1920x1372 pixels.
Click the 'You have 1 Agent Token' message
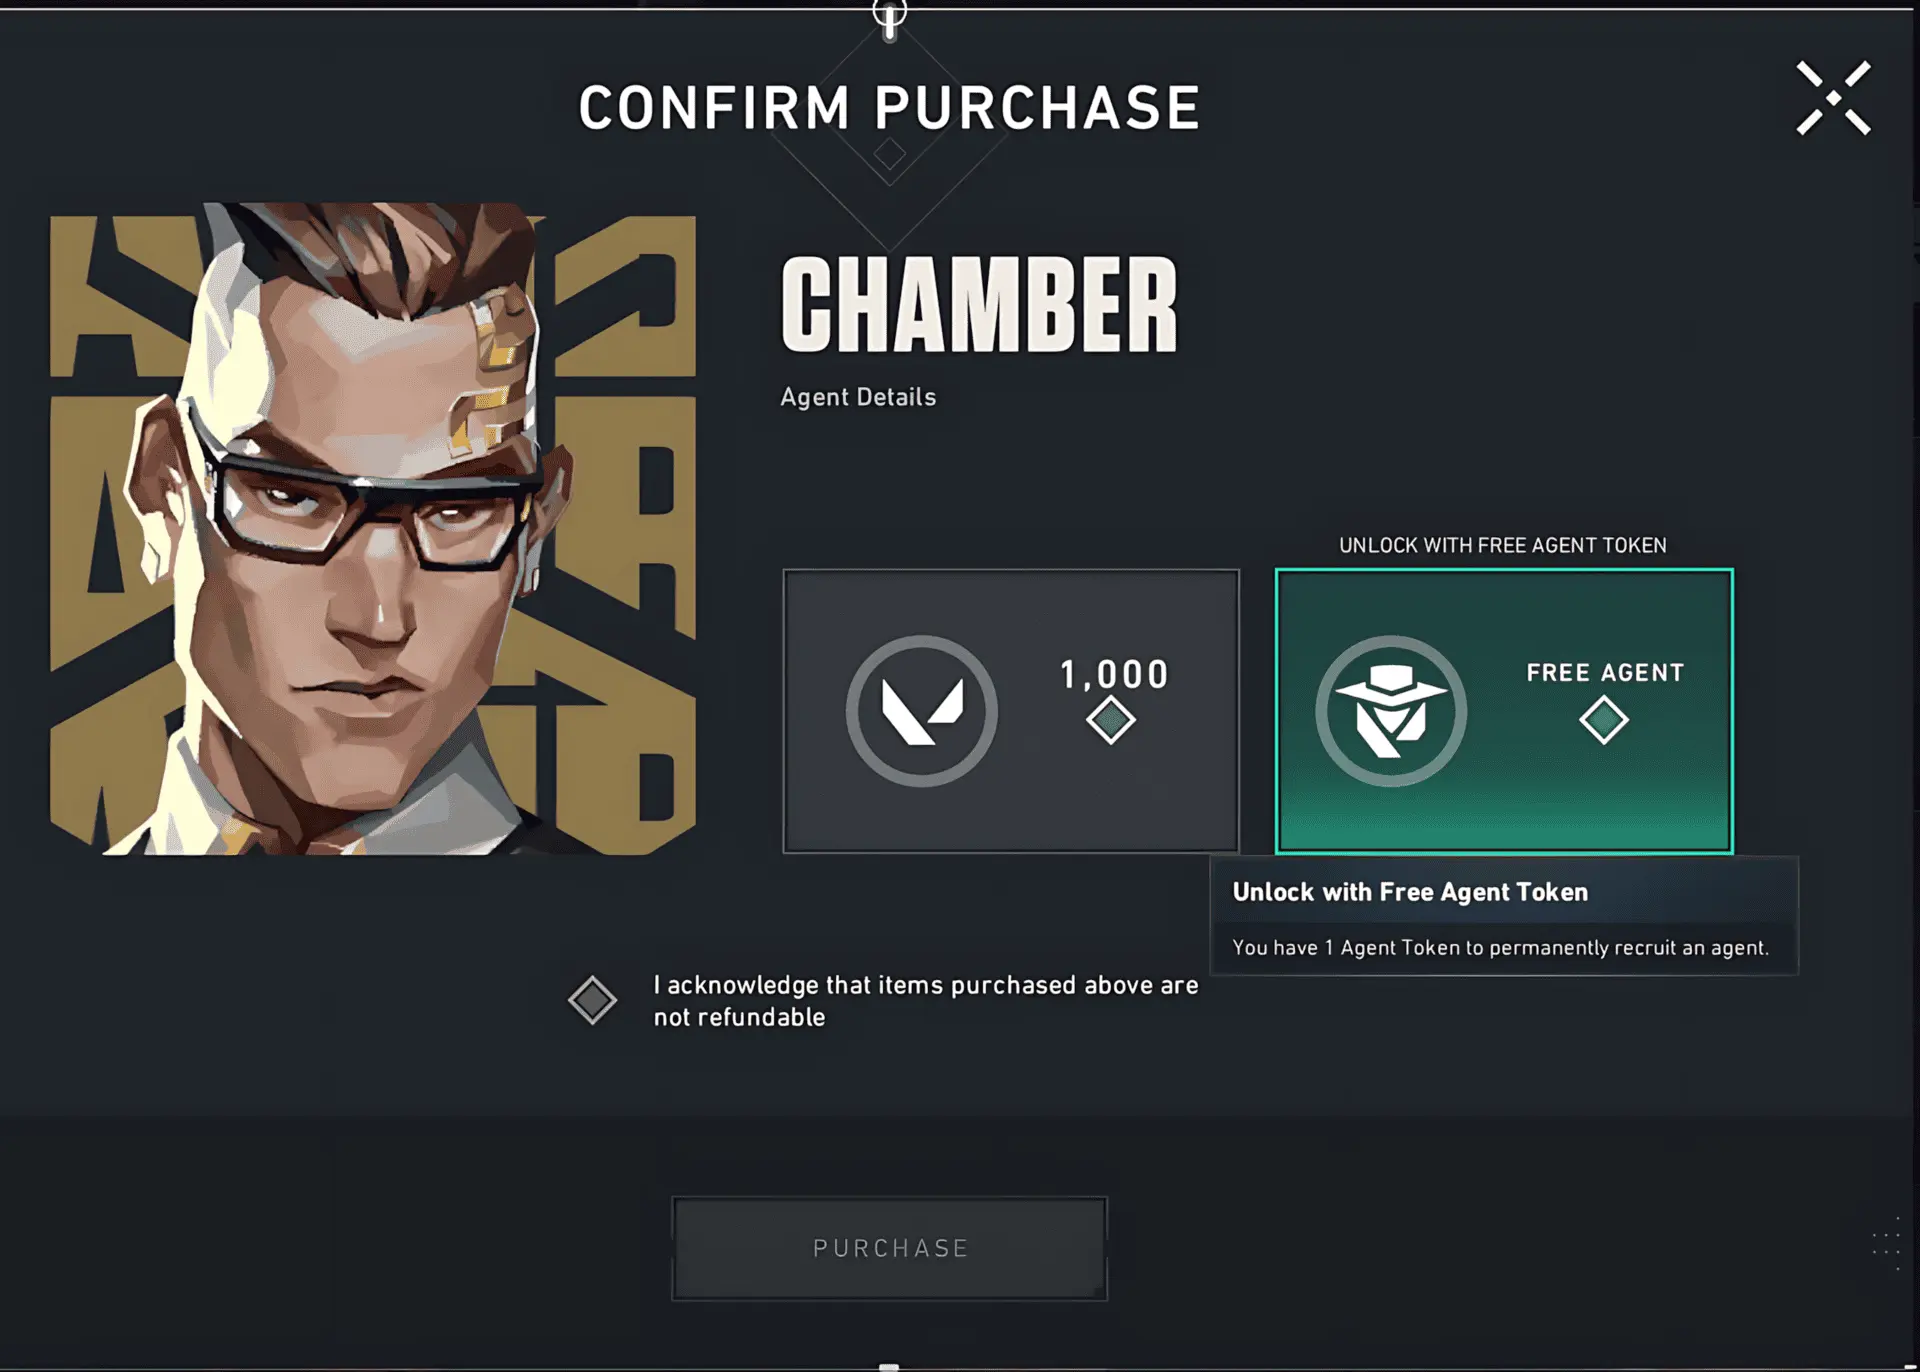[1500, 948]
